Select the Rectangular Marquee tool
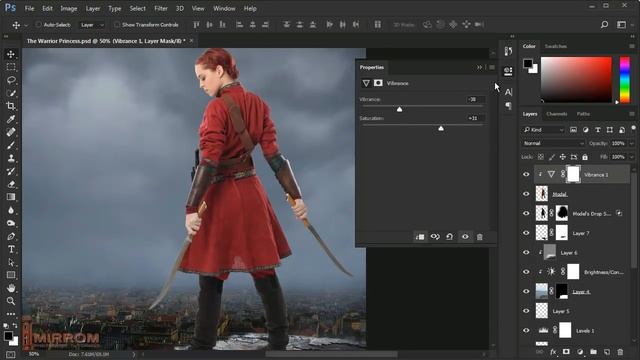This screenshot has width=640, height=360. pyautogui.click(x=11, y=67)
